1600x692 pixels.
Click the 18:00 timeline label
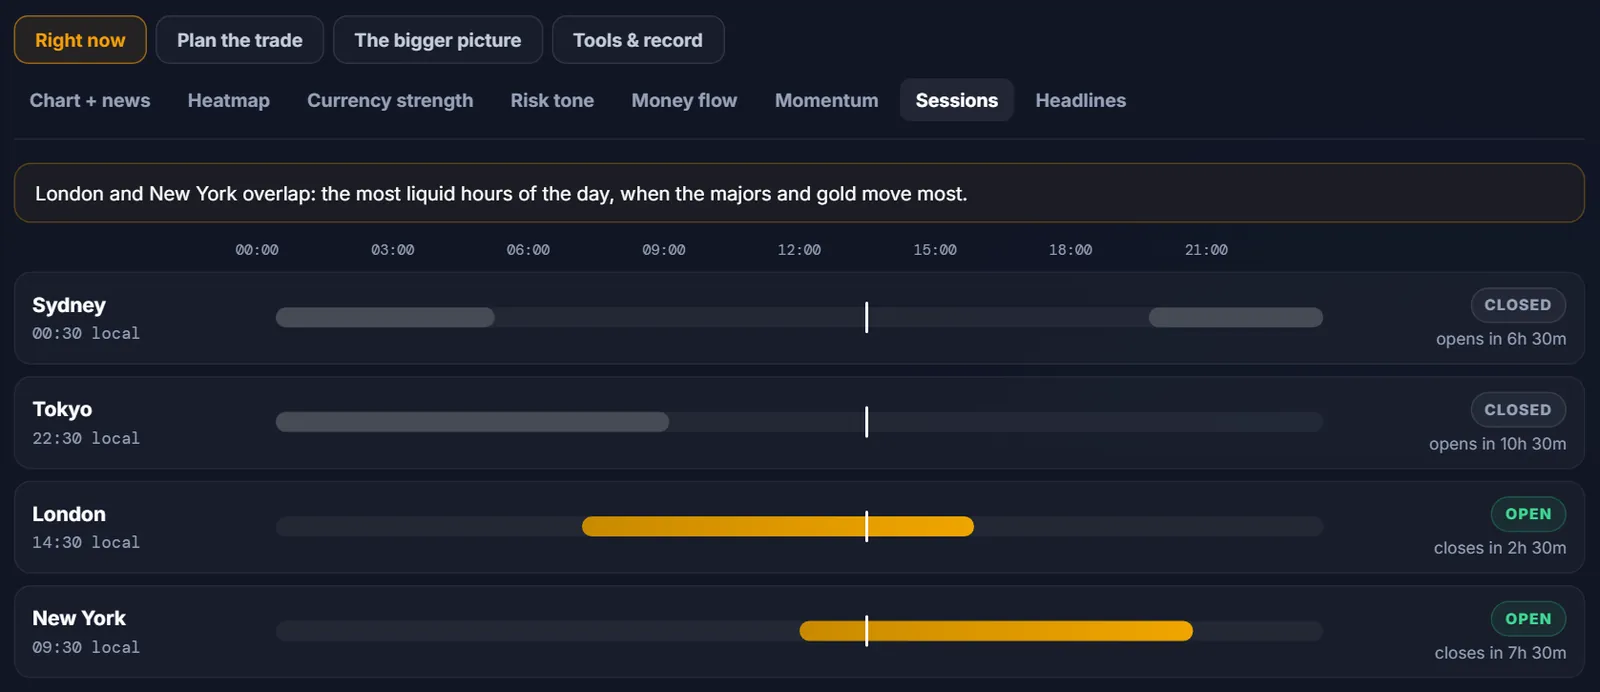click(1070, 250)
